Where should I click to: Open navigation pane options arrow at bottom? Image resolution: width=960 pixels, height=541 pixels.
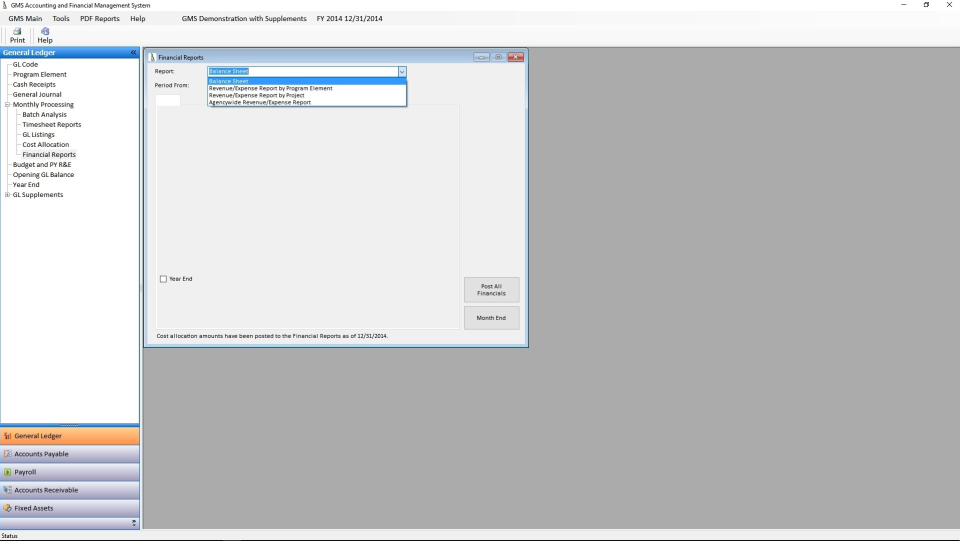[133, 523]
